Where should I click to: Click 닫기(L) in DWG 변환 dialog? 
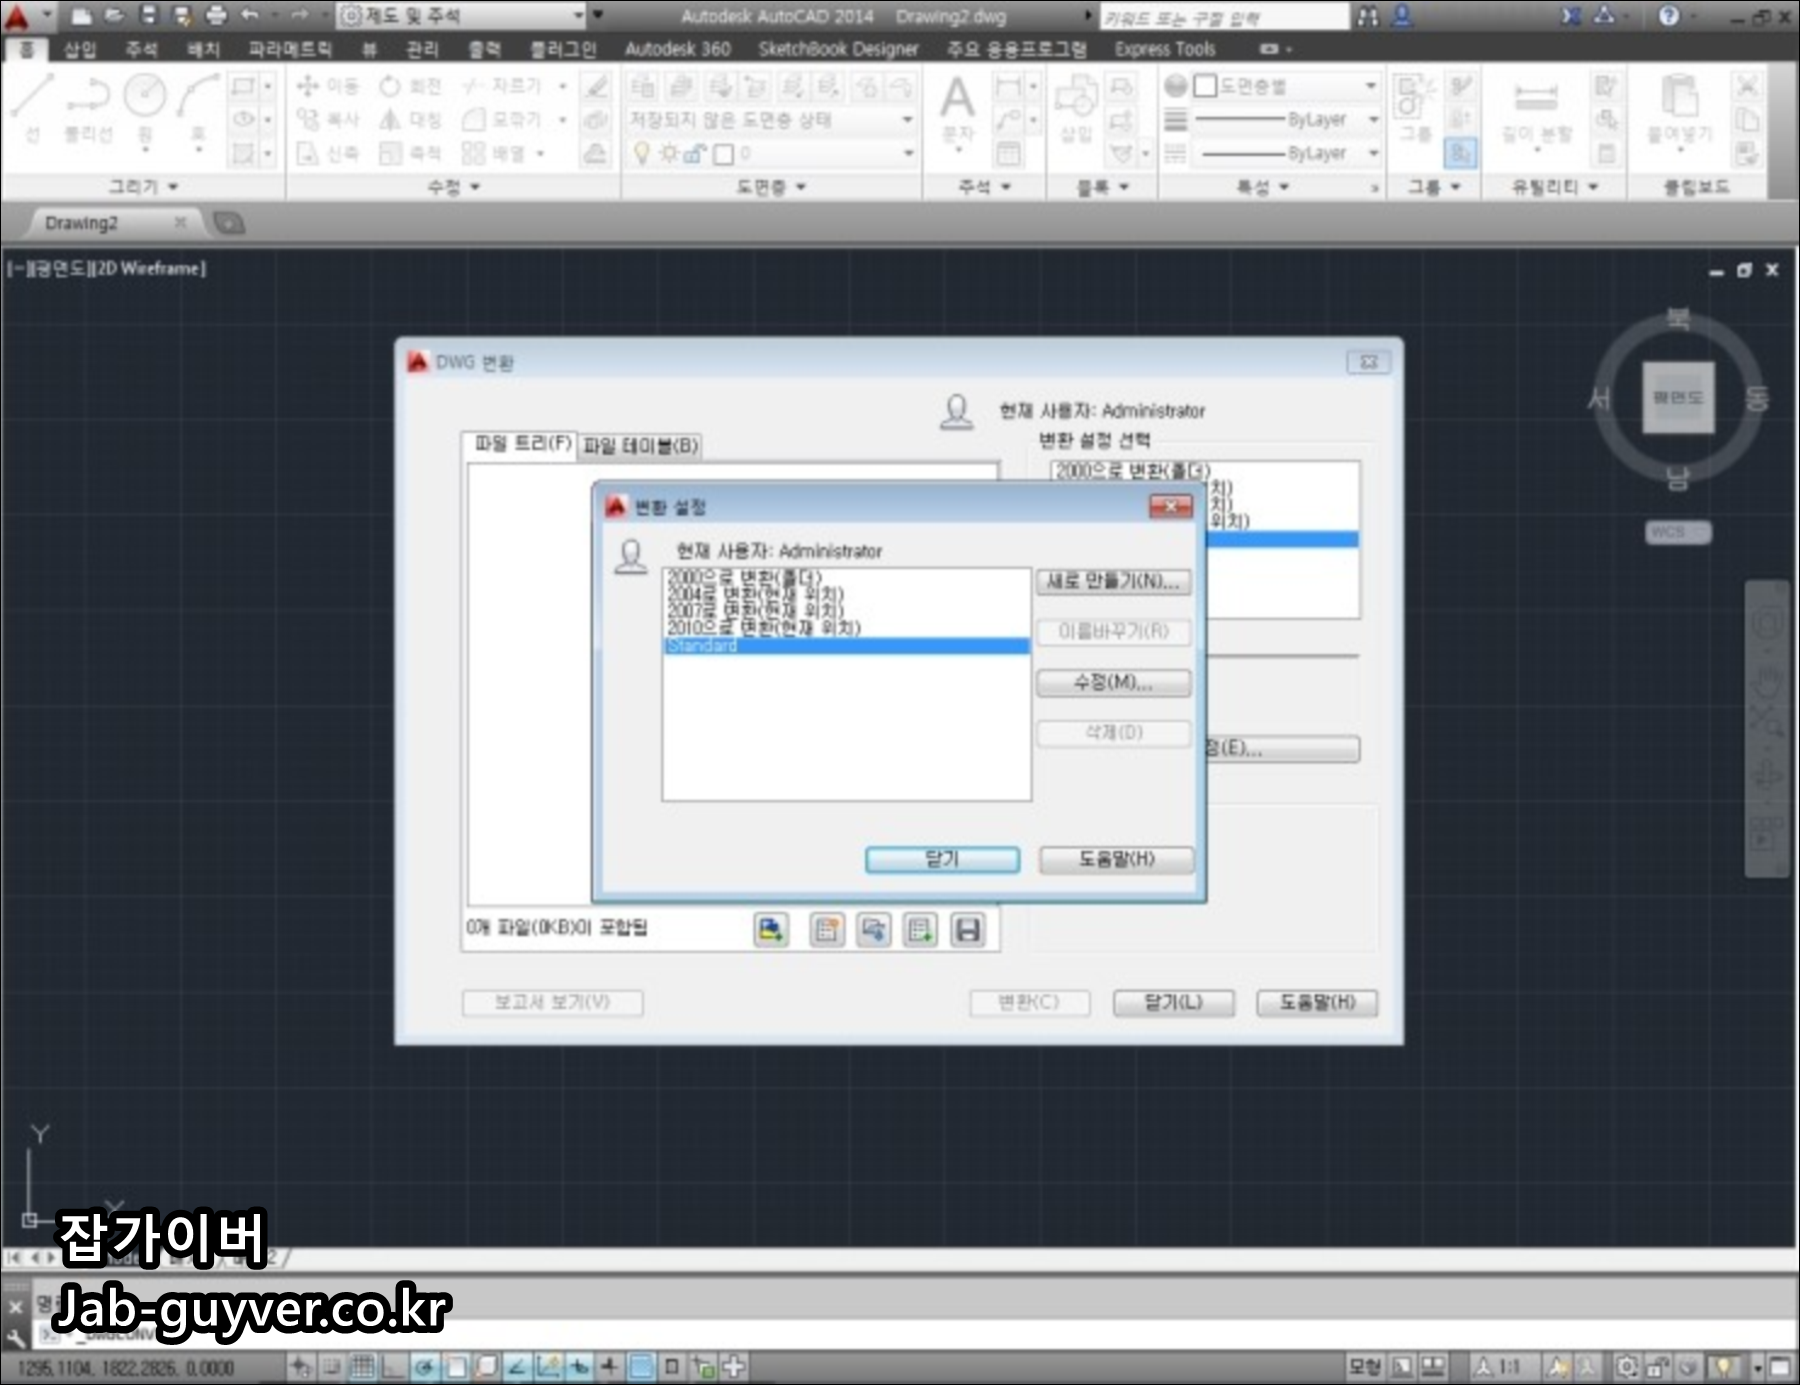pos(1174,1002)
